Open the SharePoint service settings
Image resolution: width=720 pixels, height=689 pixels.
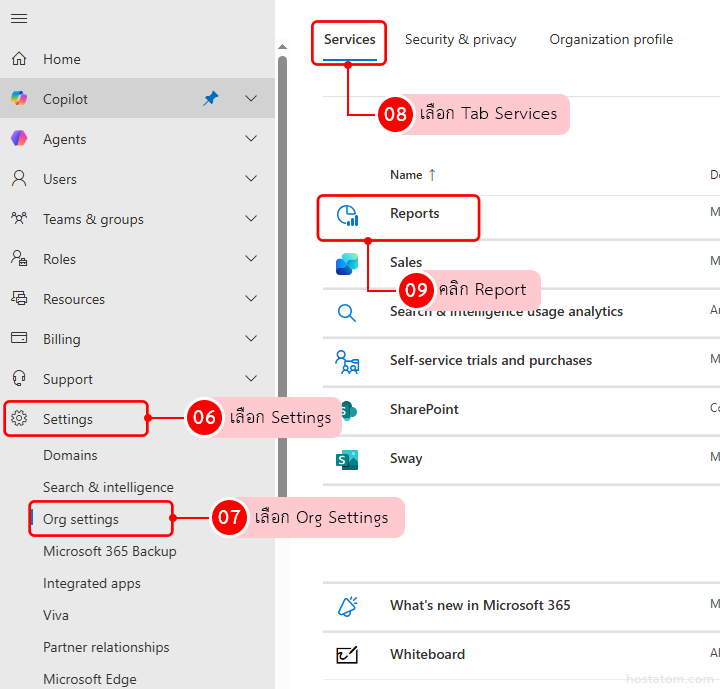[x=424, y=410]
